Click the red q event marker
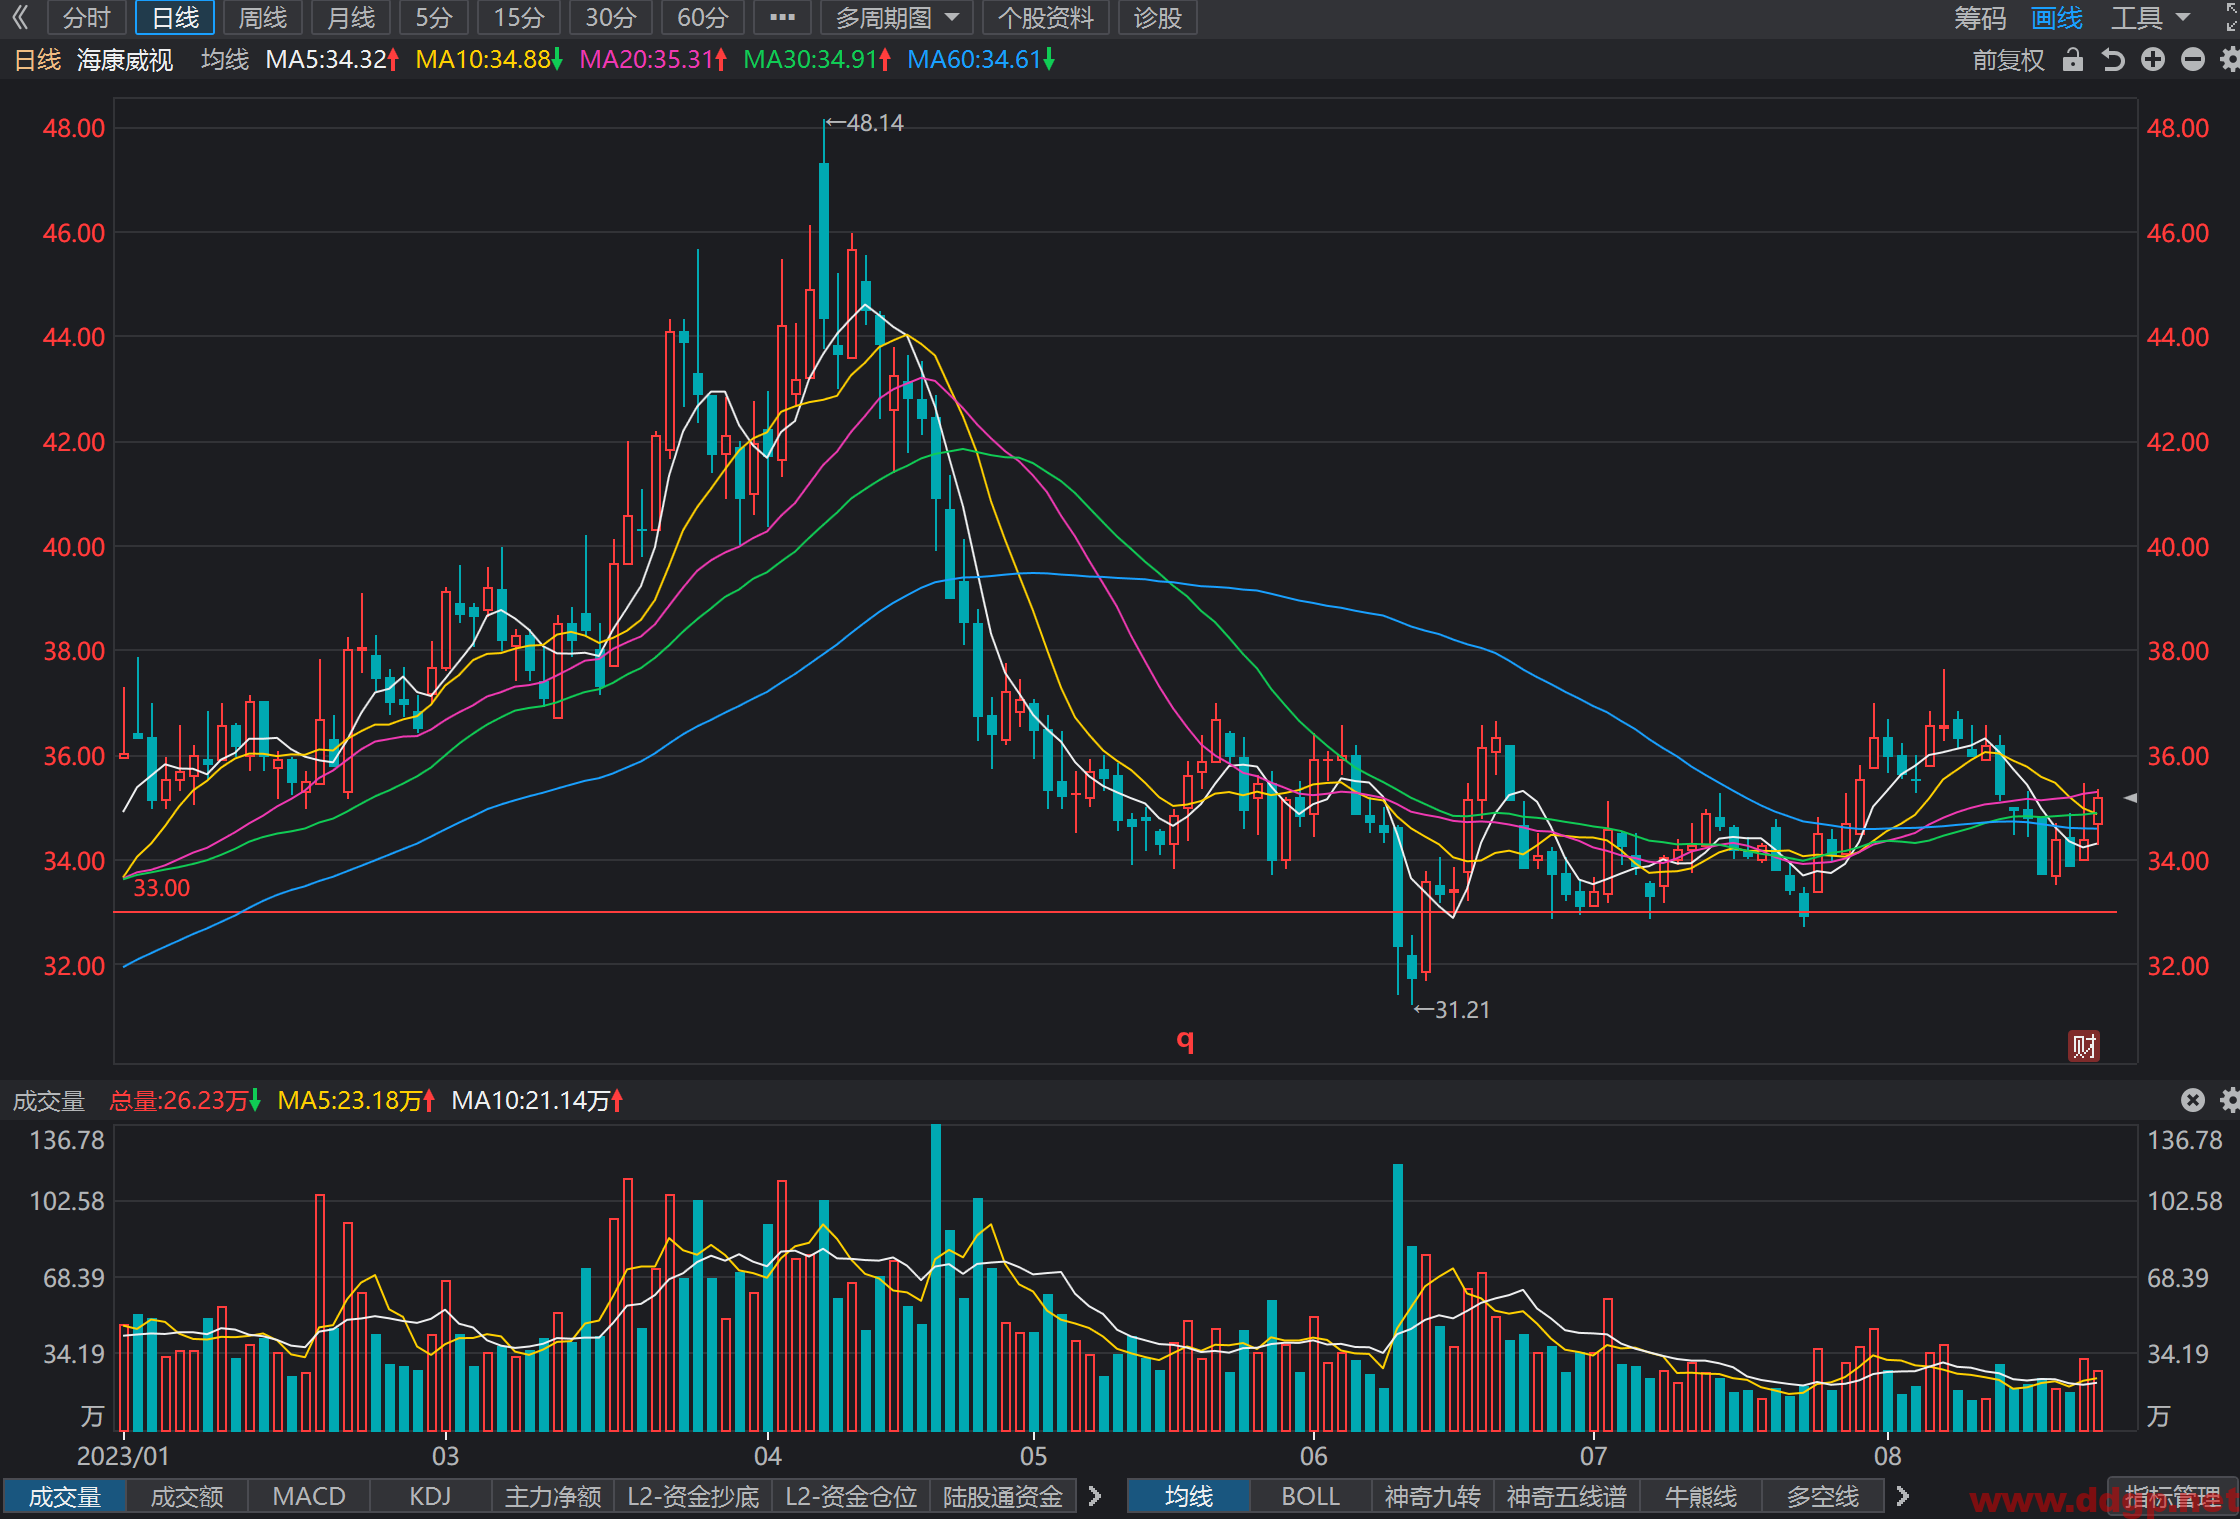This screenshot has width=2240, height=1519. click(x=1185, y=1041)
